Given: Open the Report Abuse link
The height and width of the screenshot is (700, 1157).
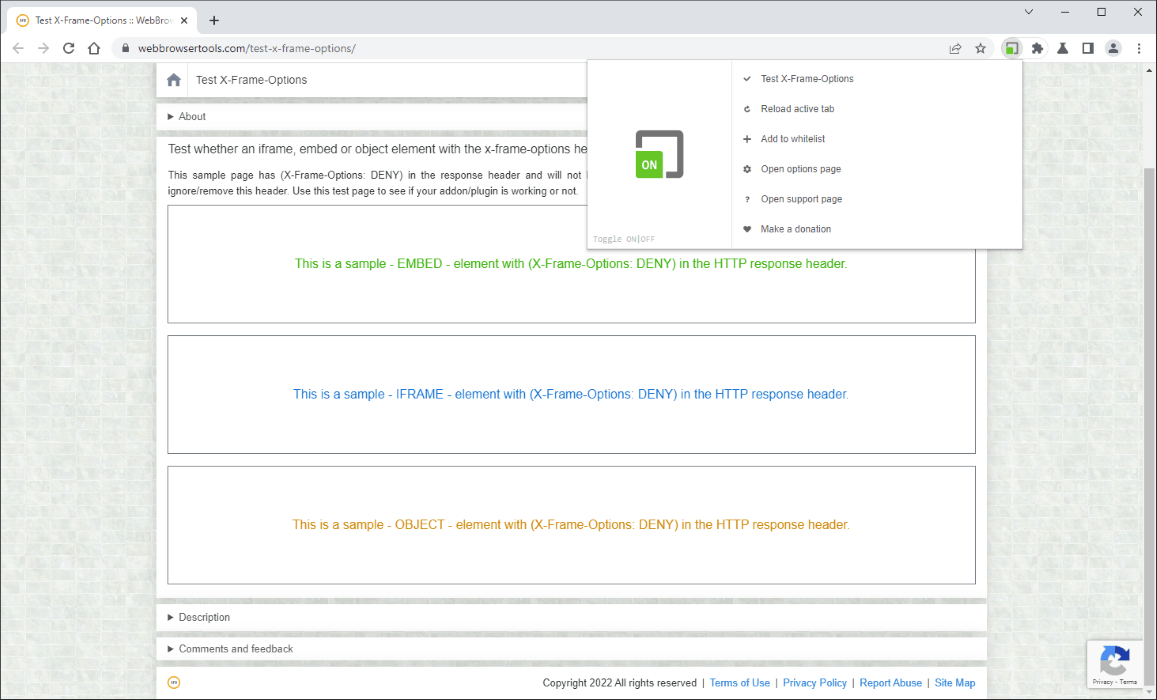Looking at the screenshot, I should [x=891, y=683].
